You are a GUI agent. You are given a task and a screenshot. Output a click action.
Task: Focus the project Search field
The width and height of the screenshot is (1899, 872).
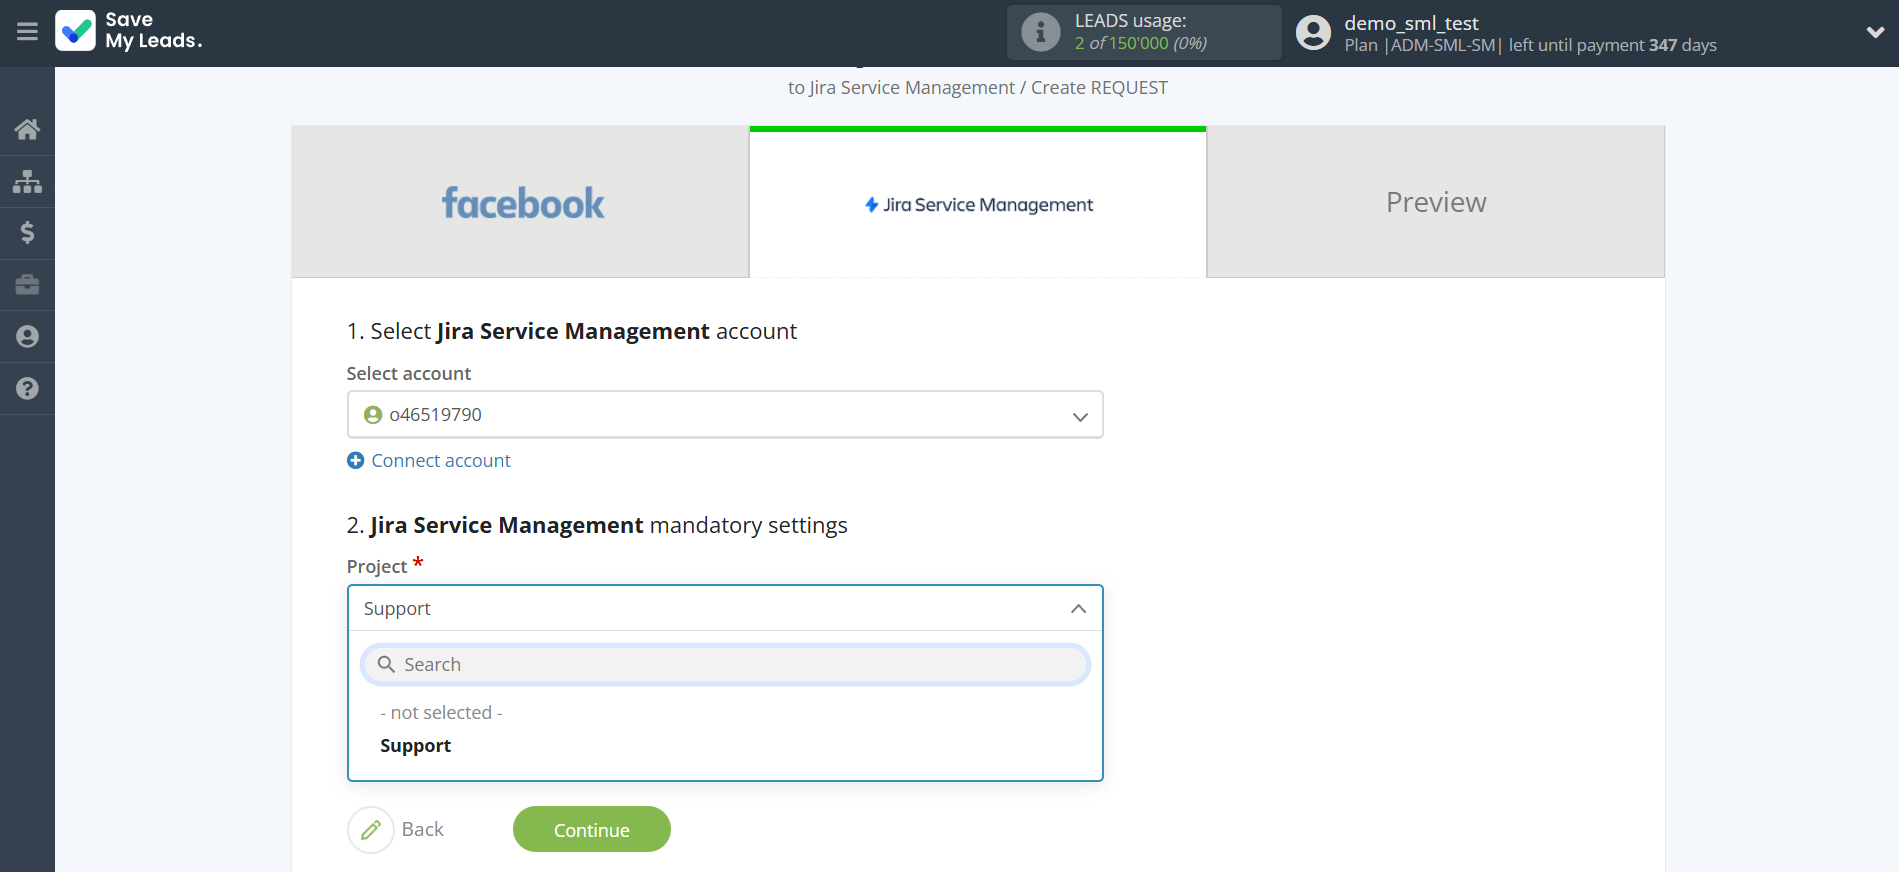[724, 665]
